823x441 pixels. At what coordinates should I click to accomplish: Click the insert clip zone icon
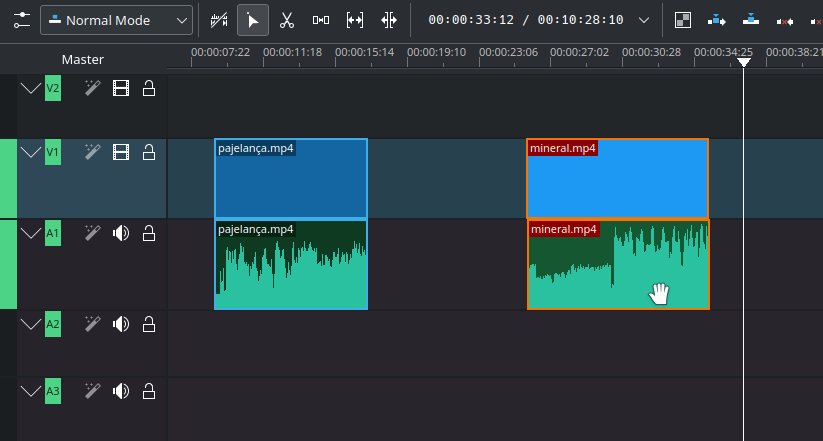(x=716, y=20)
